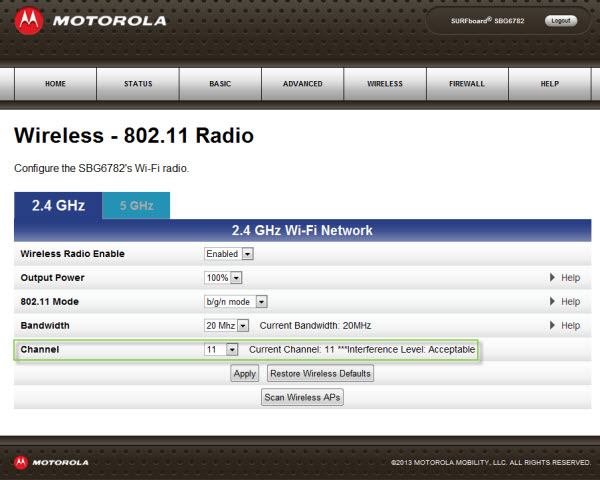This screenshot has height=480, width=600.
Task: Click the Motorola logo in the header
Action: (x=26, y=21)
